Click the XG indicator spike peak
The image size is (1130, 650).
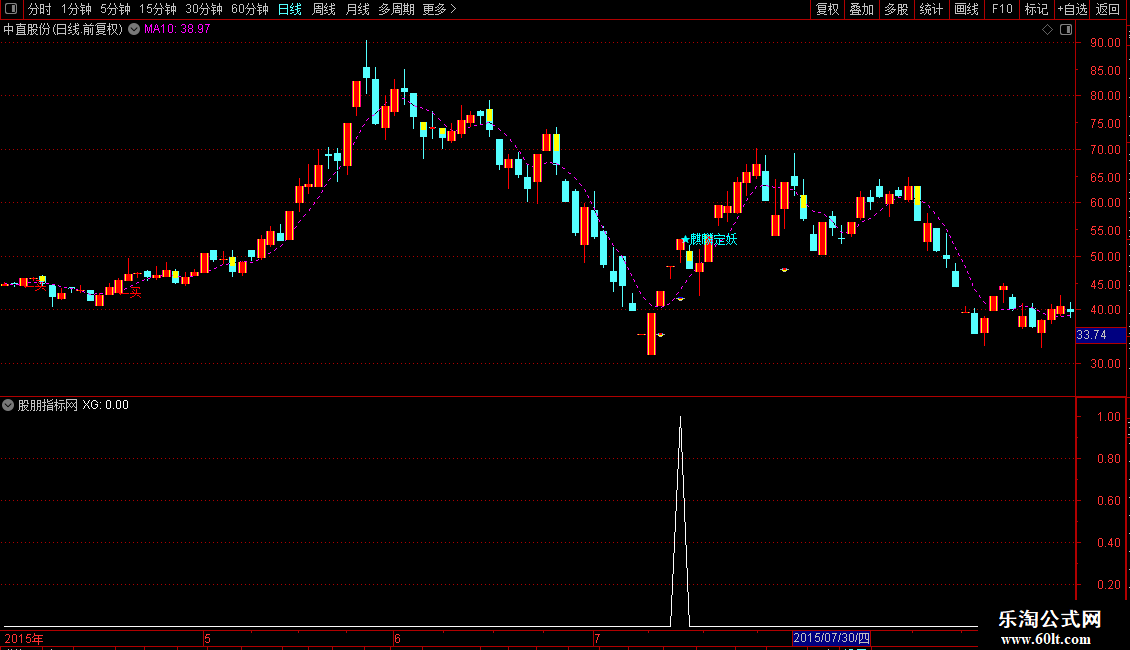(680, 418)
